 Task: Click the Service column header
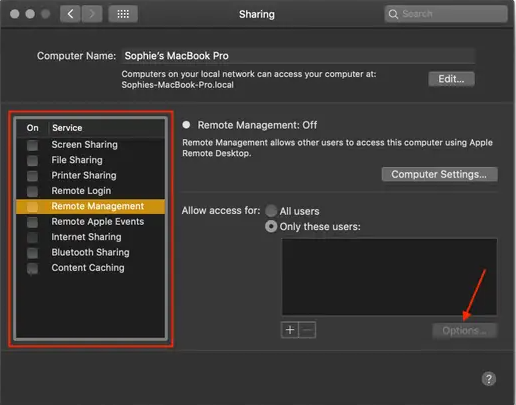[x=67, y=128]
